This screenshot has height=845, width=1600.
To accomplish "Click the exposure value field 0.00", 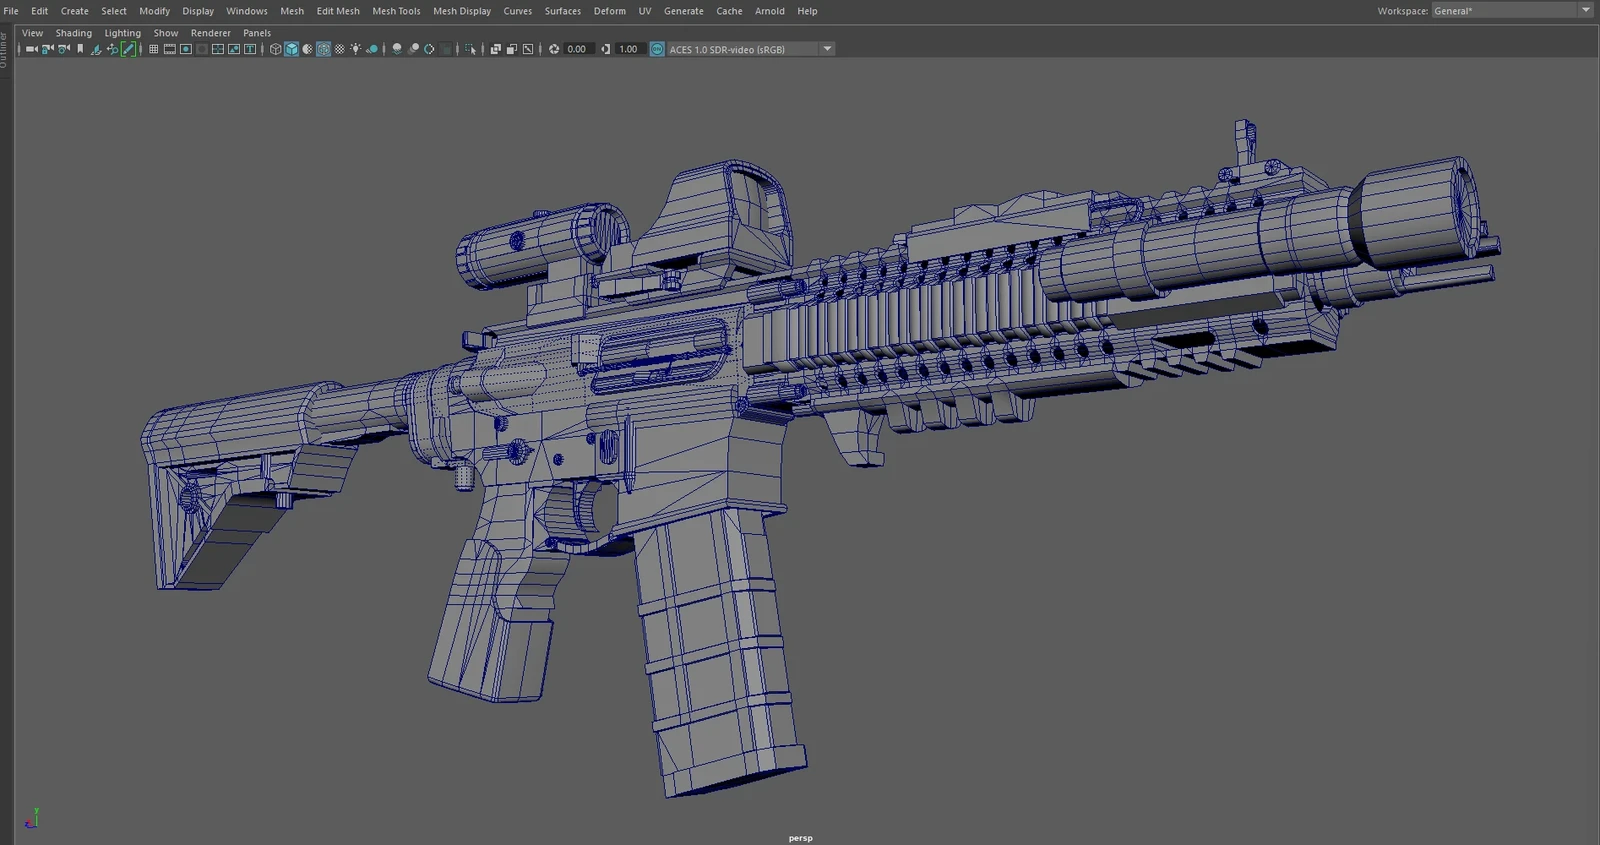I will click(x=579, y=49).
